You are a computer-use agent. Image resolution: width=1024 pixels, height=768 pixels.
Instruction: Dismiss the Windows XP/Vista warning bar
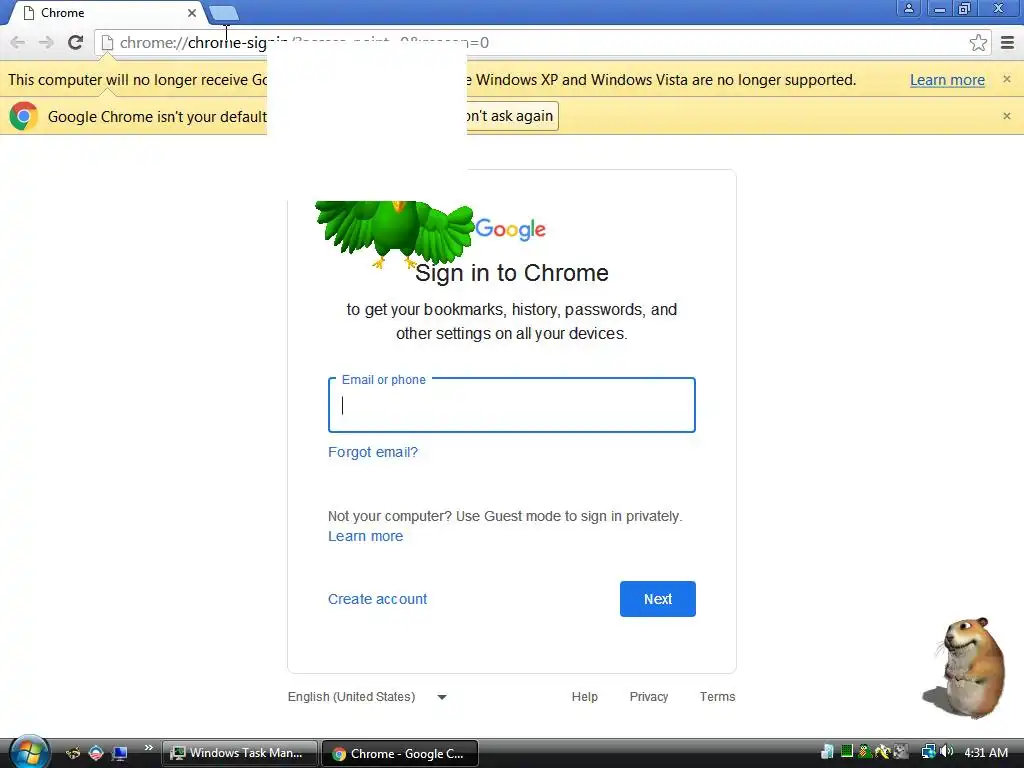[1006, 79]
